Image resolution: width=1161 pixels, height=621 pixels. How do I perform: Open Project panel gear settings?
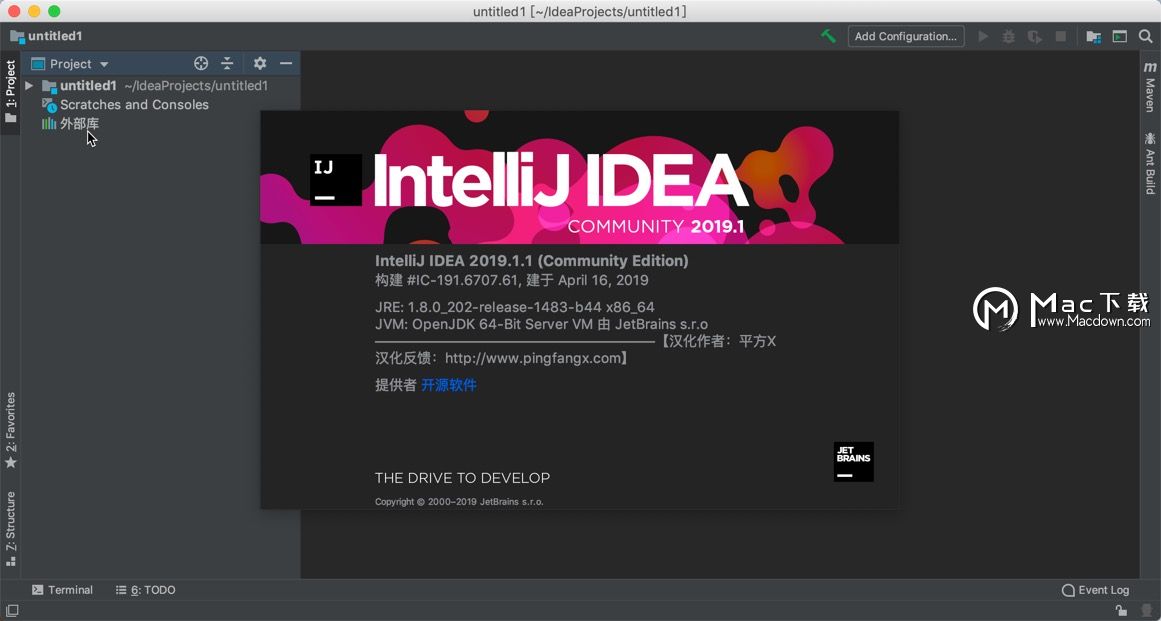(x=260, y=64)
